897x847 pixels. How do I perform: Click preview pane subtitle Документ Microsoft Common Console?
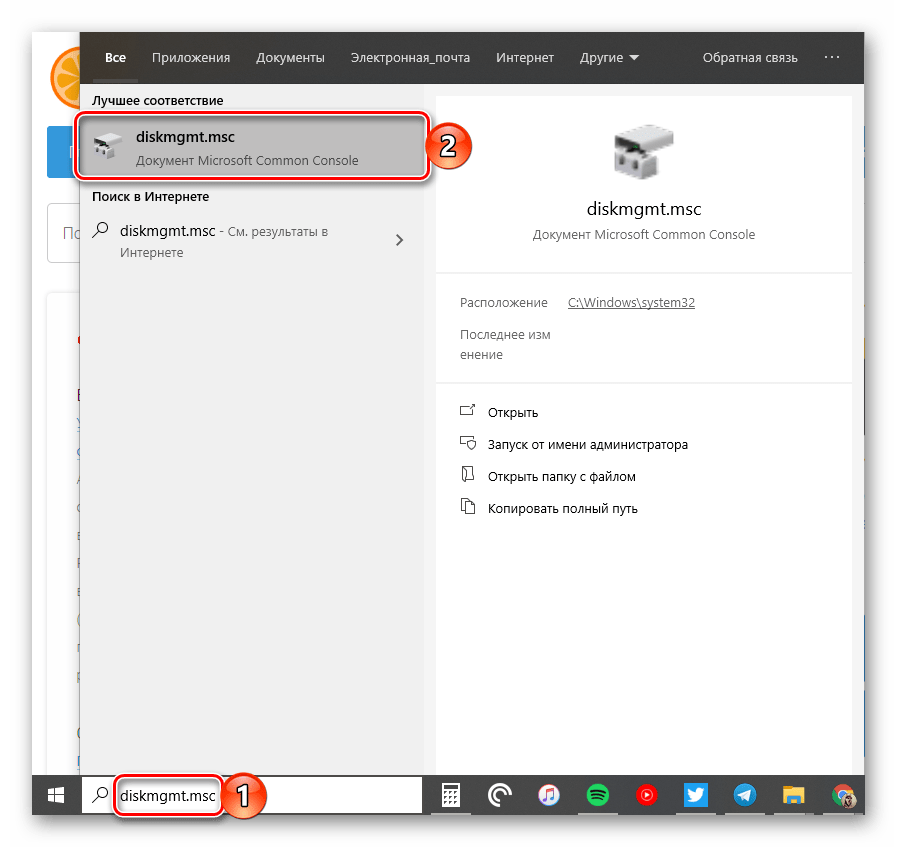[x=644, y=234]
